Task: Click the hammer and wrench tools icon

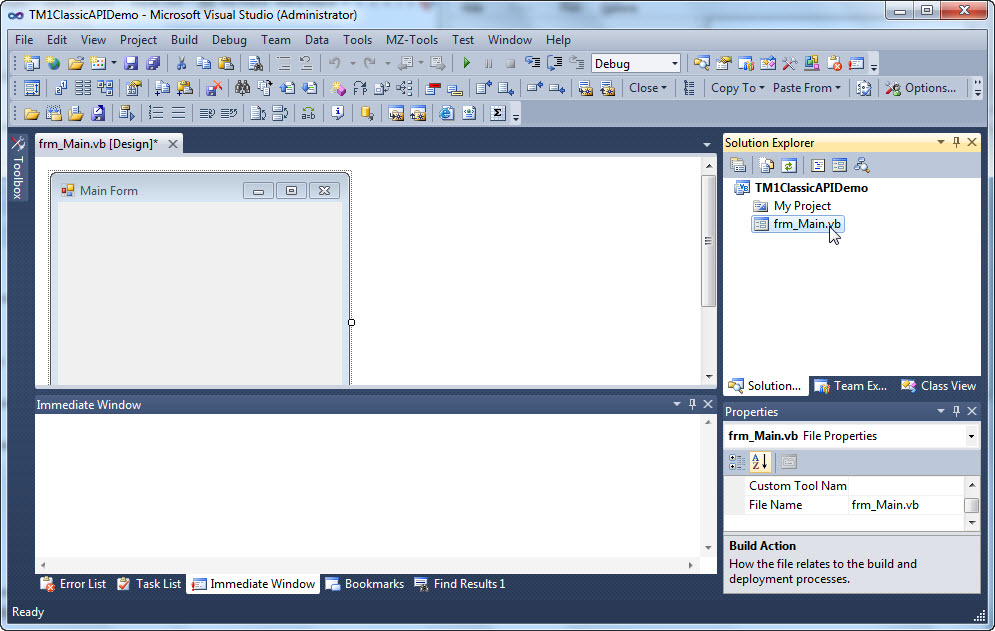Action: pos(789,63)
